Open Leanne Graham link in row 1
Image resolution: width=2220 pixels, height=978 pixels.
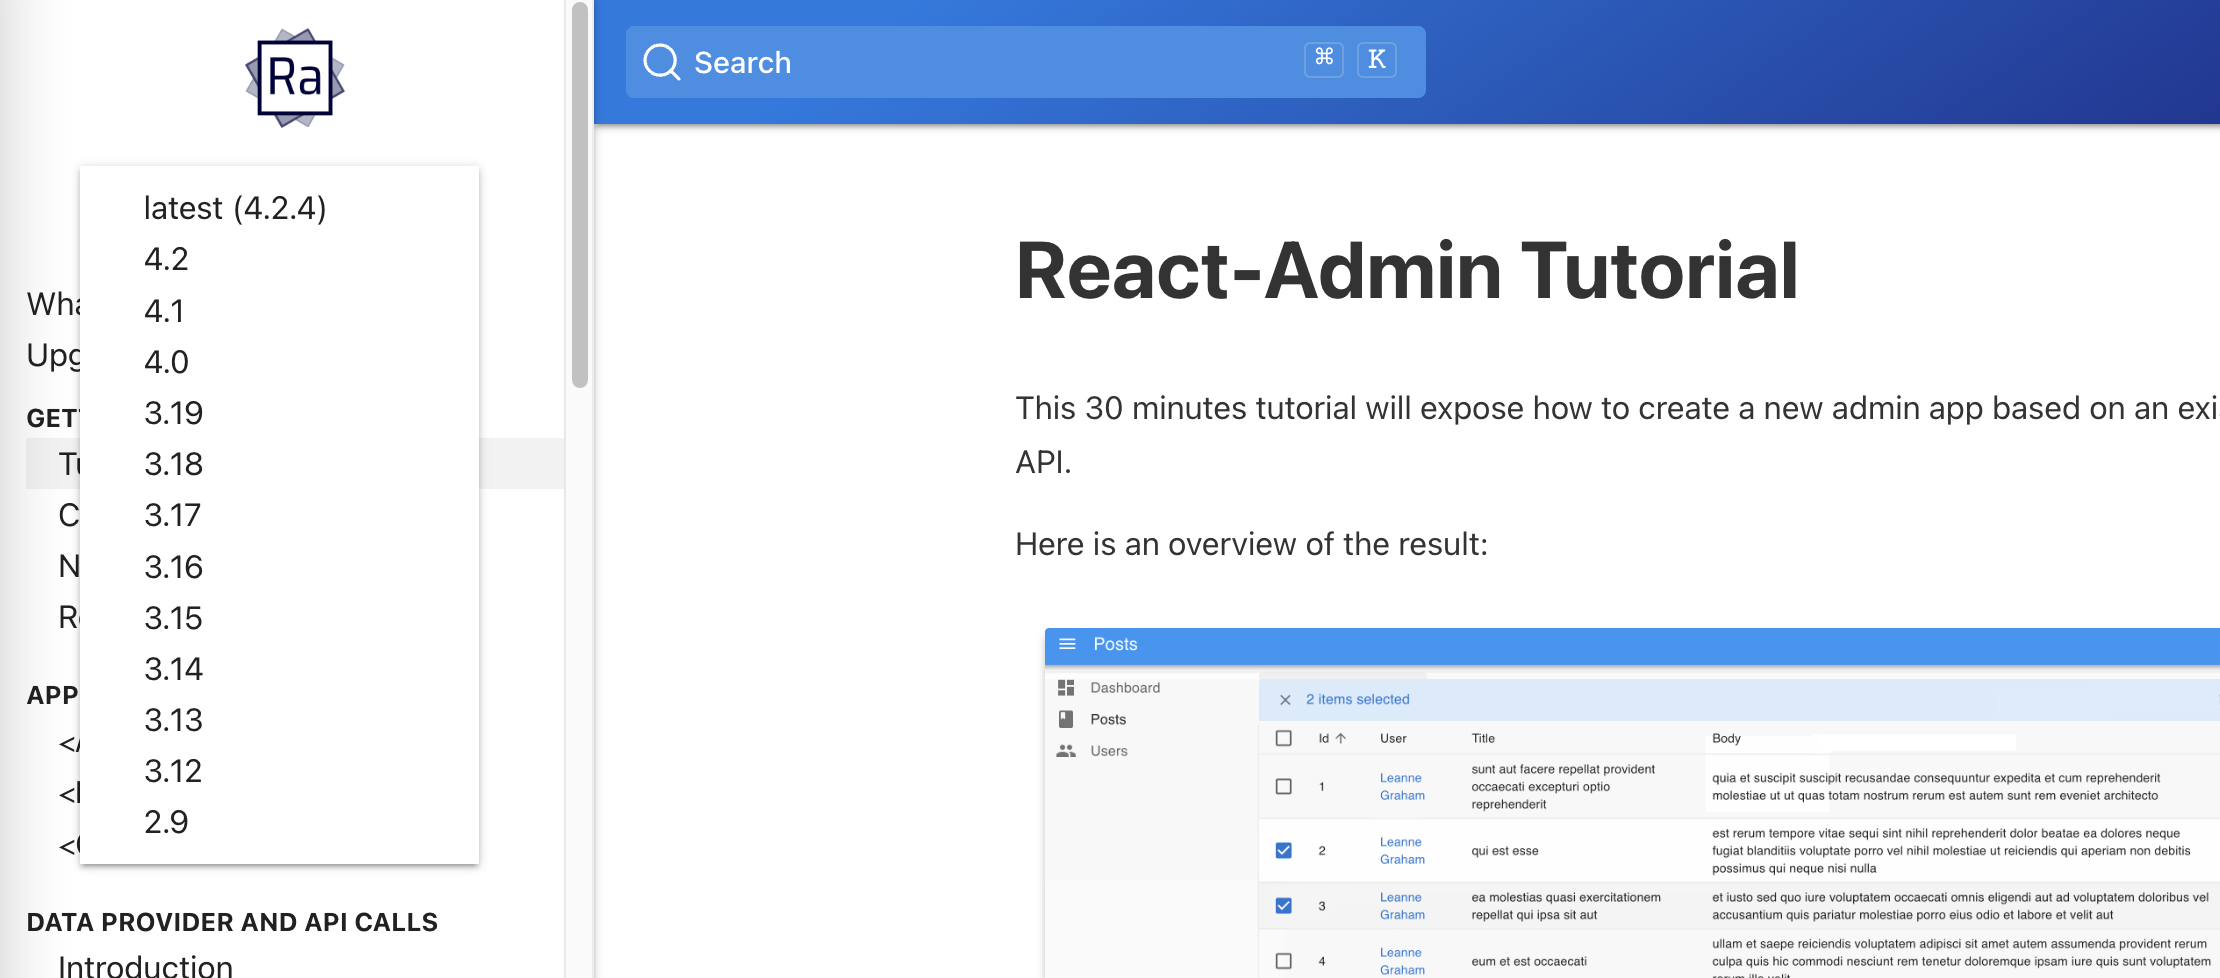point(1402,787)
